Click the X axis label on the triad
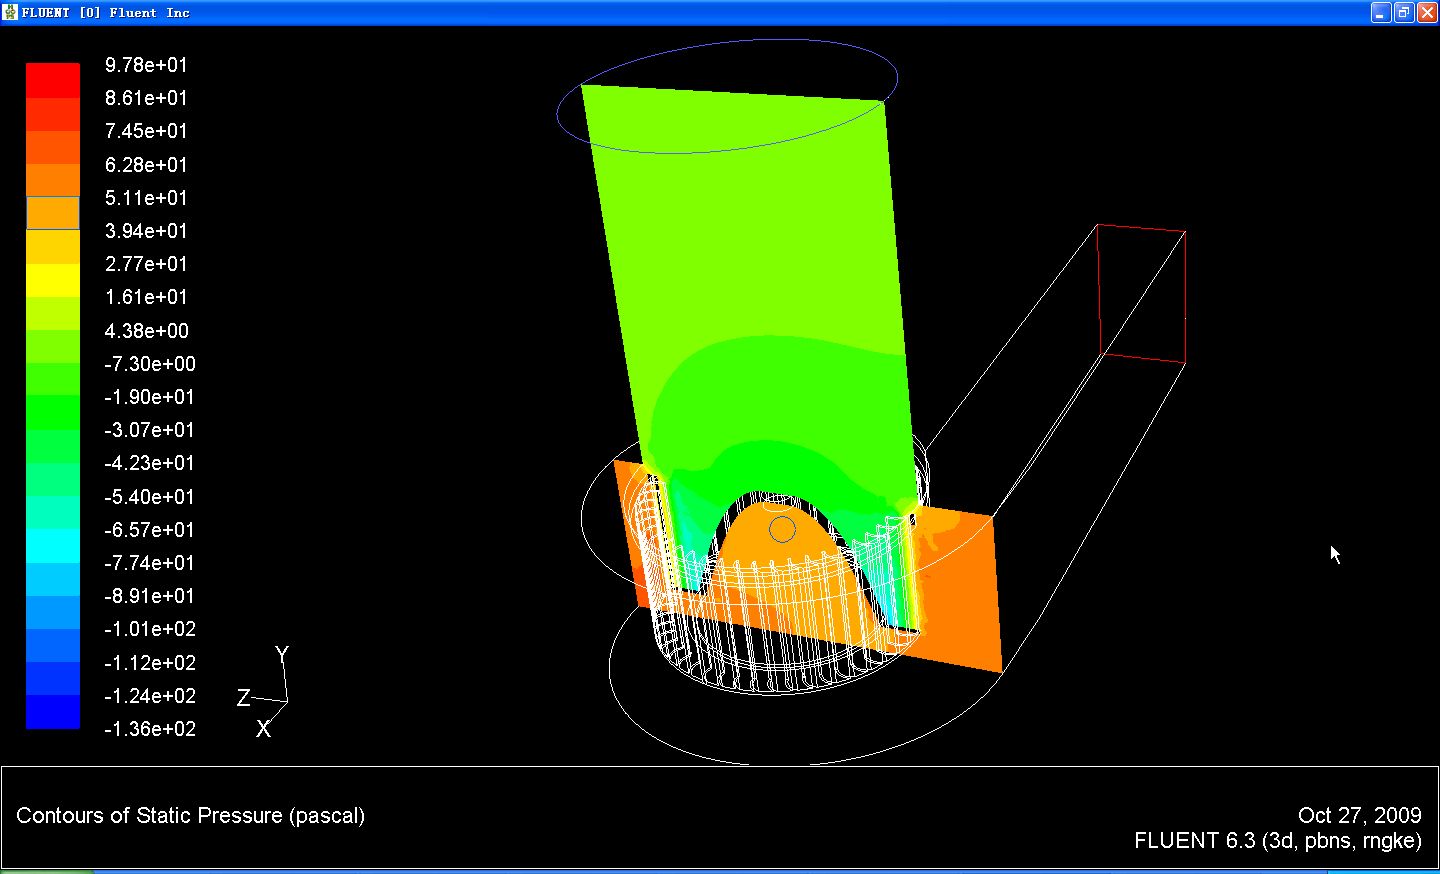Image resolution: width=1440 pixels, height=874 pixels. 263,729
